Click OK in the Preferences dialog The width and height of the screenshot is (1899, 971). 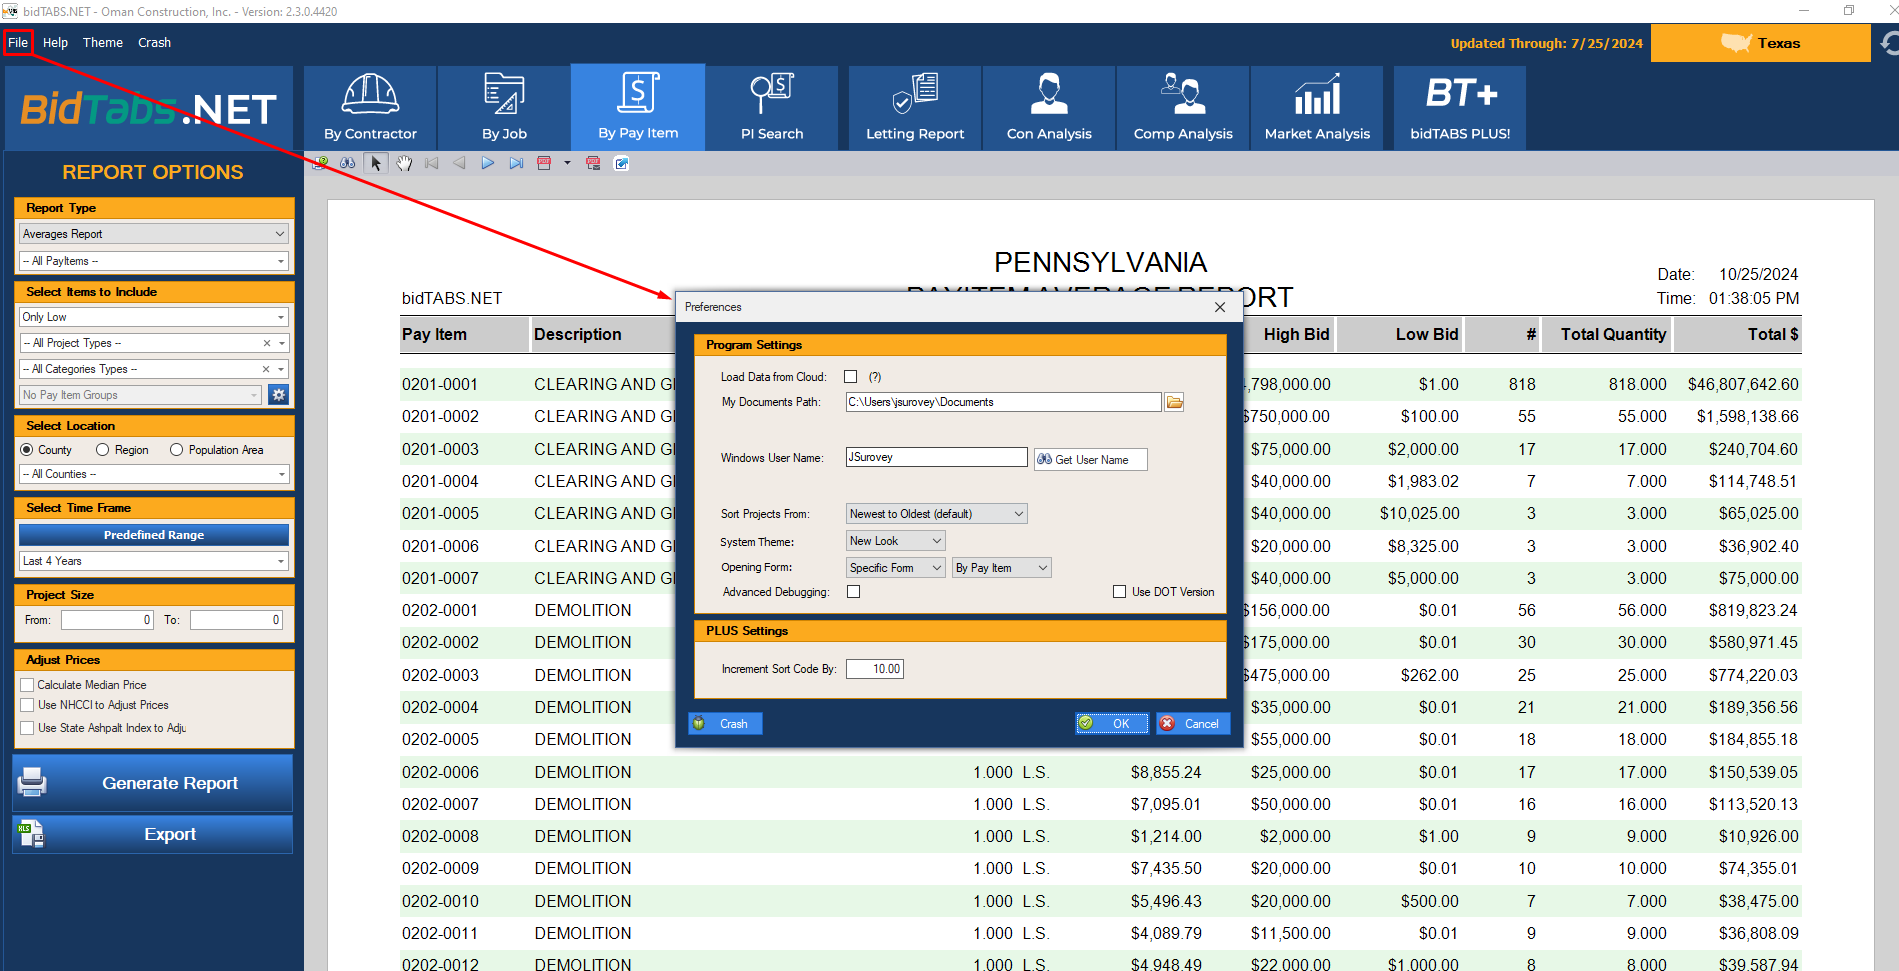1112,724
